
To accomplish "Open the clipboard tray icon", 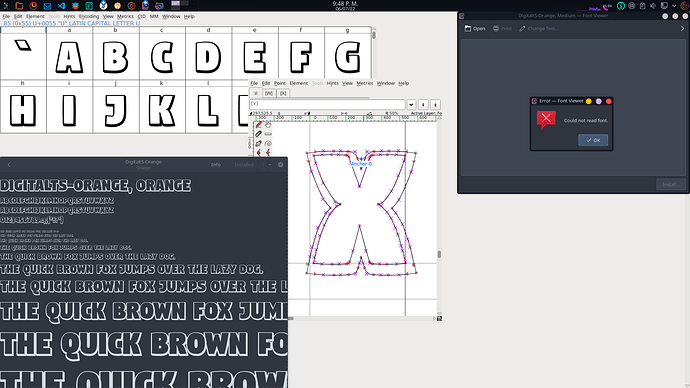I will point(642,6).
